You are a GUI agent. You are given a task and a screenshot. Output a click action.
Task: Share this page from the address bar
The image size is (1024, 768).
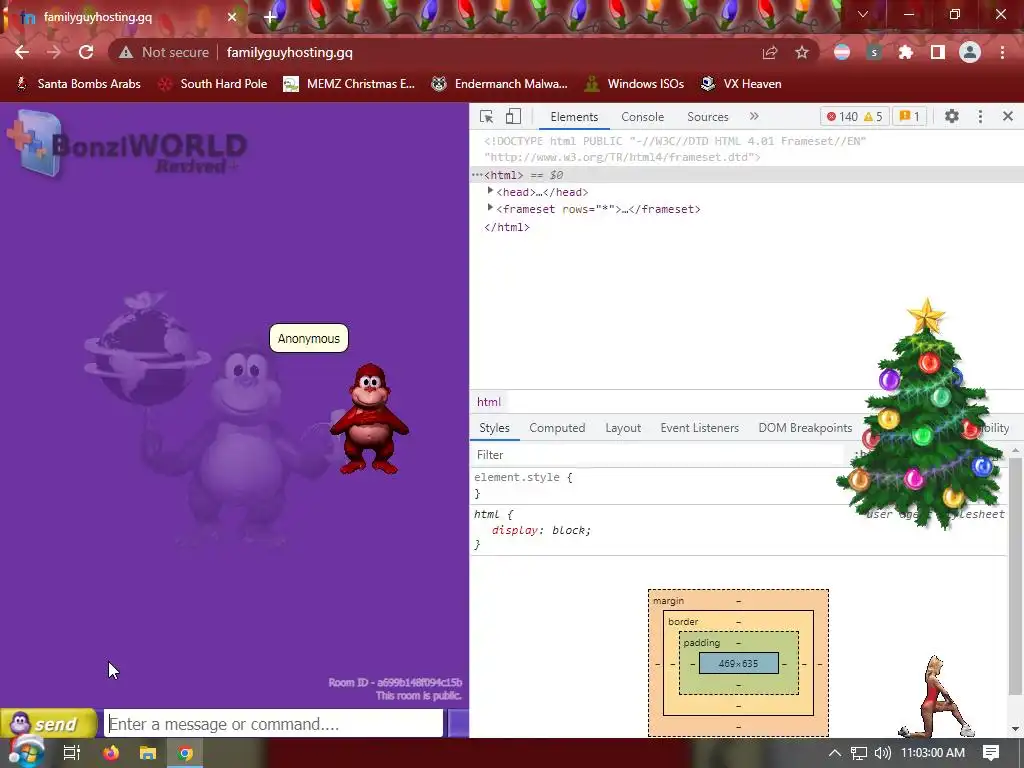(770, 52)
